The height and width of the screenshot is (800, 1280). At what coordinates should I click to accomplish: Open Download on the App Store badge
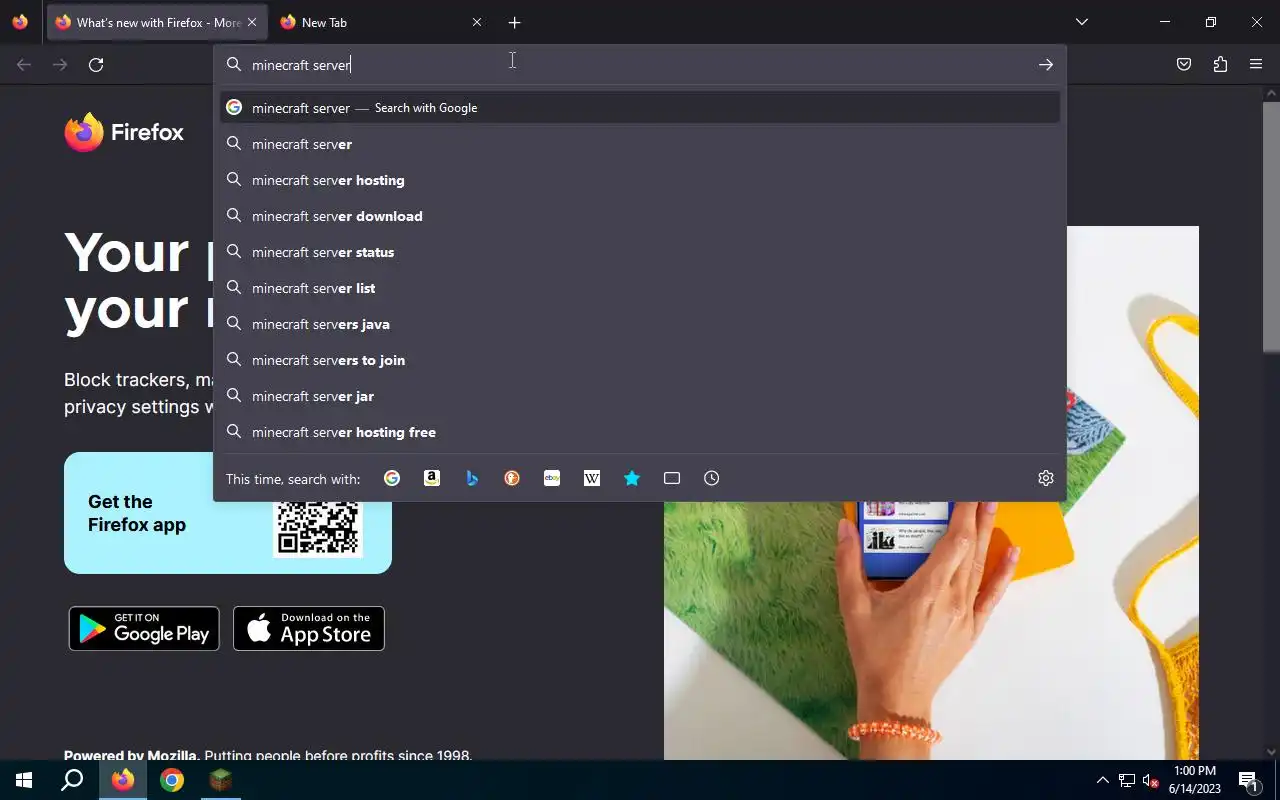[x=309, y=629]
